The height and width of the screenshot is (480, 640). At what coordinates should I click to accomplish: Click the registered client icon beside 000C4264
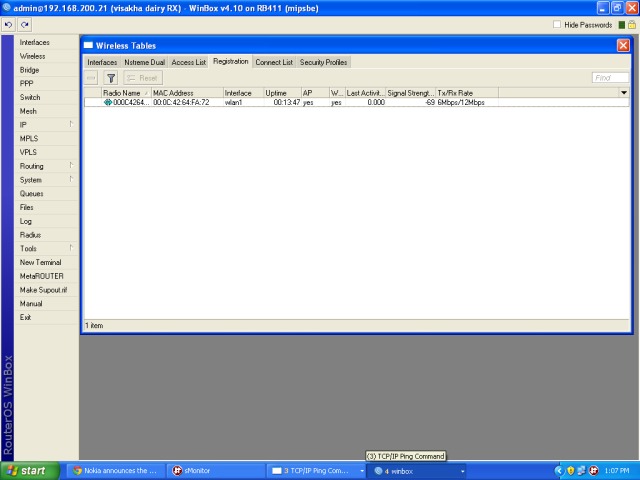point(107,102)
